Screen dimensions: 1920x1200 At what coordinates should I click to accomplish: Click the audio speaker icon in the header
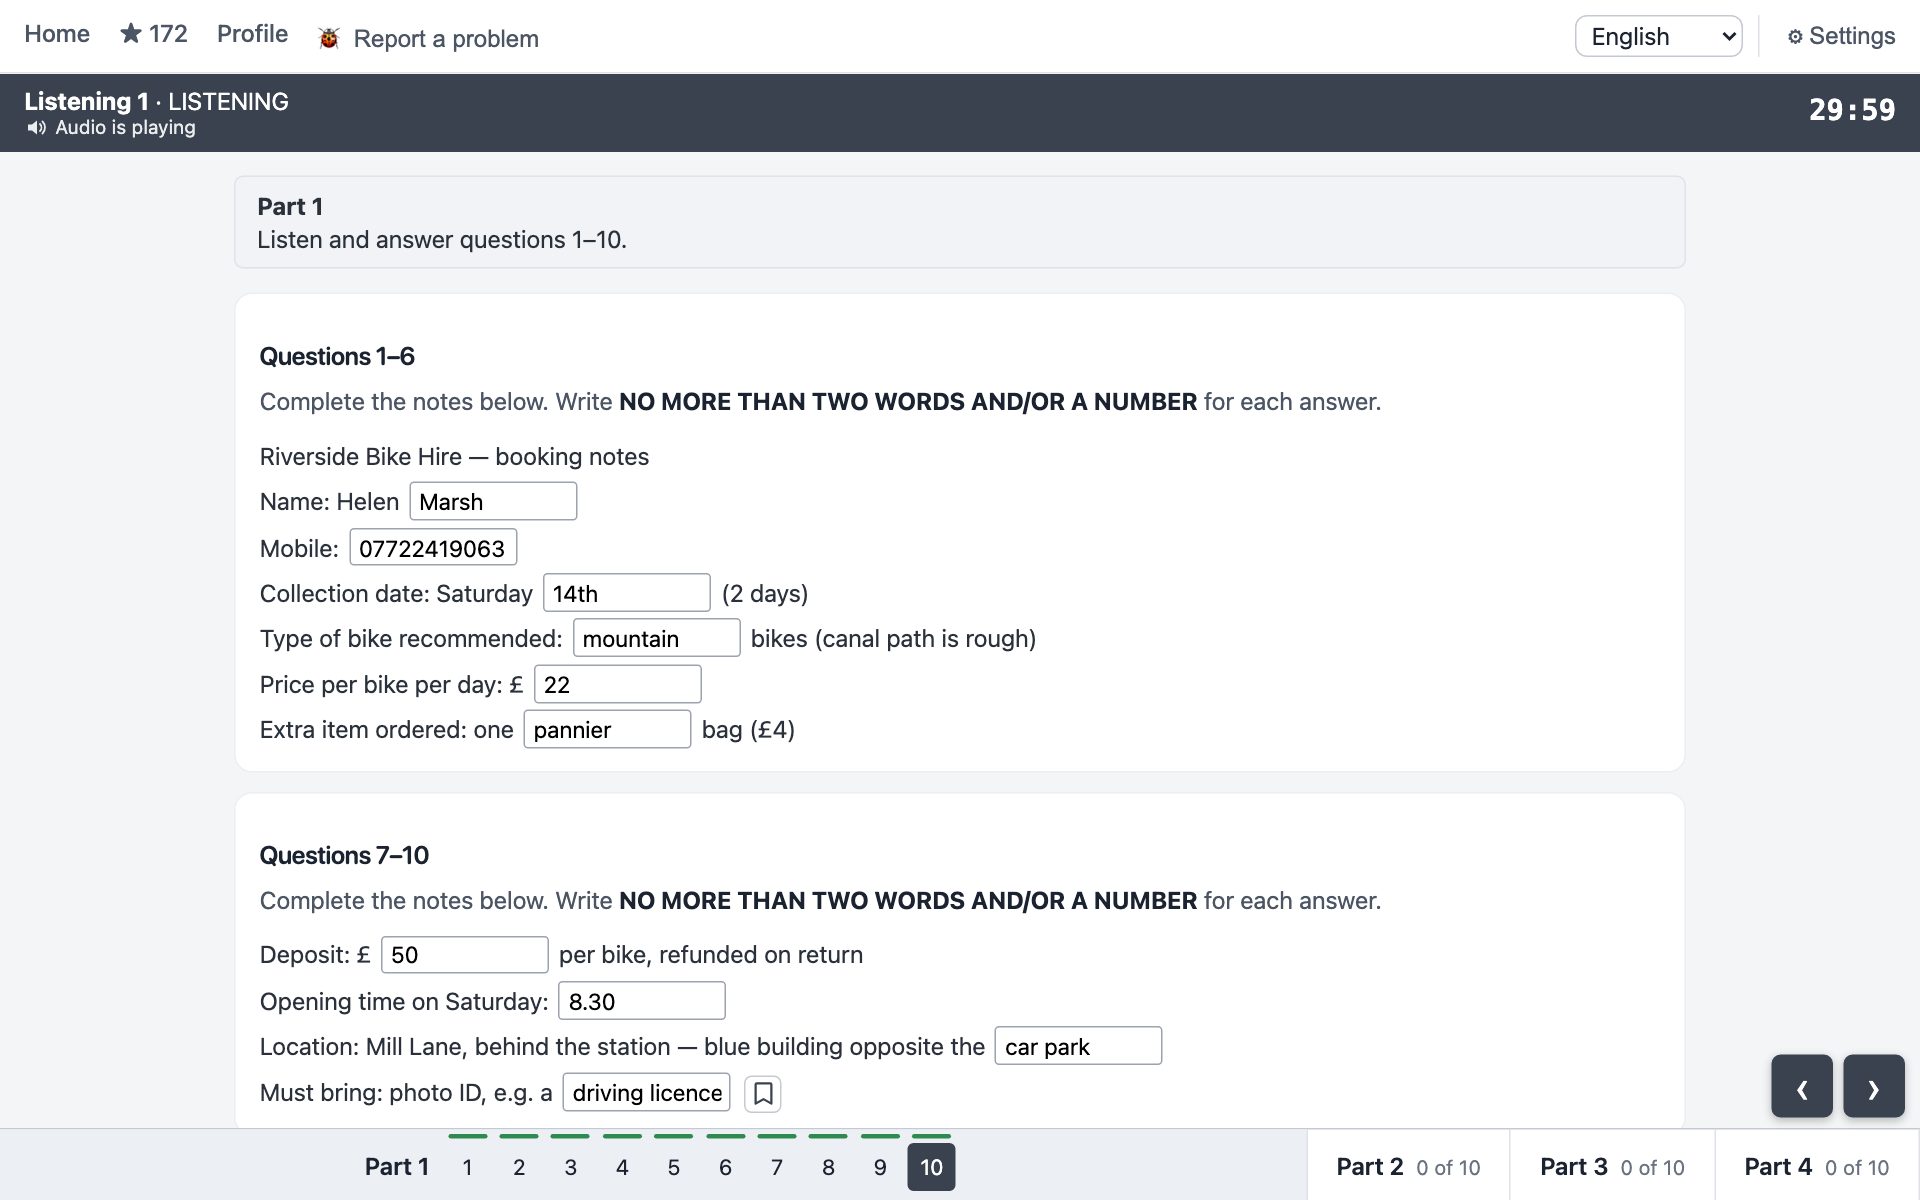tap(37, 128)
